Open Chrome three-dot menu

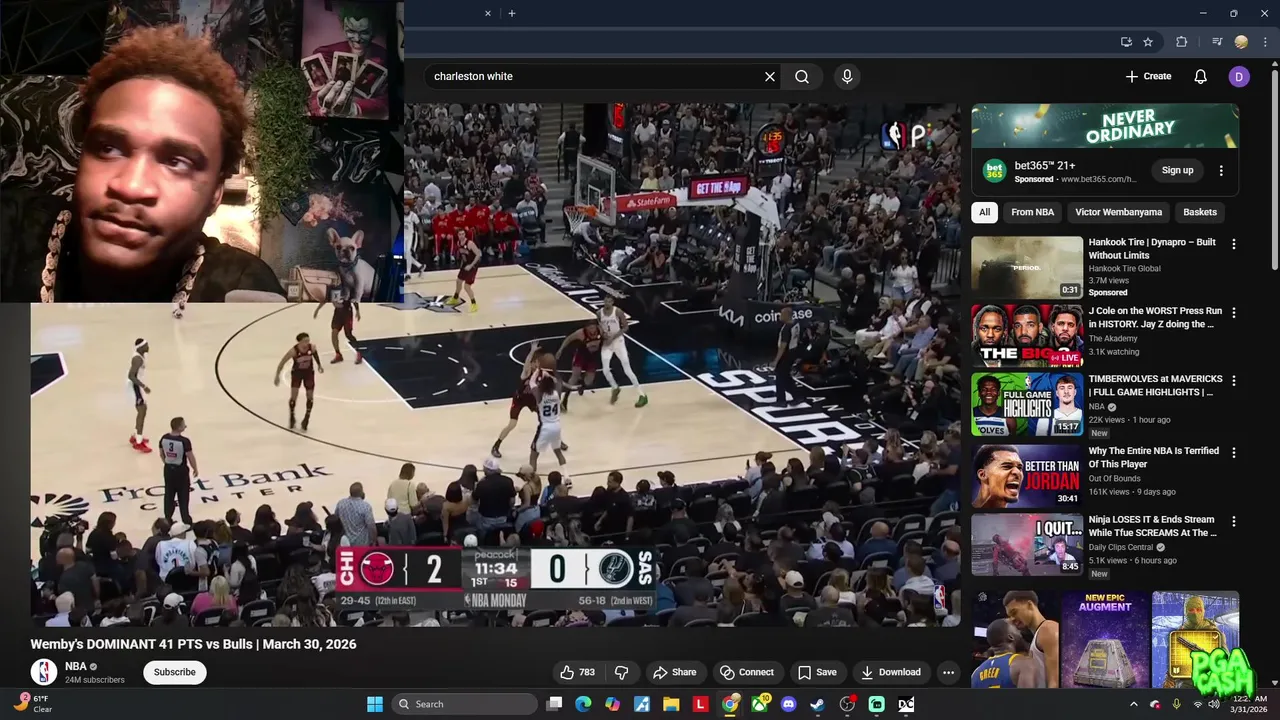pos(1264,42)
